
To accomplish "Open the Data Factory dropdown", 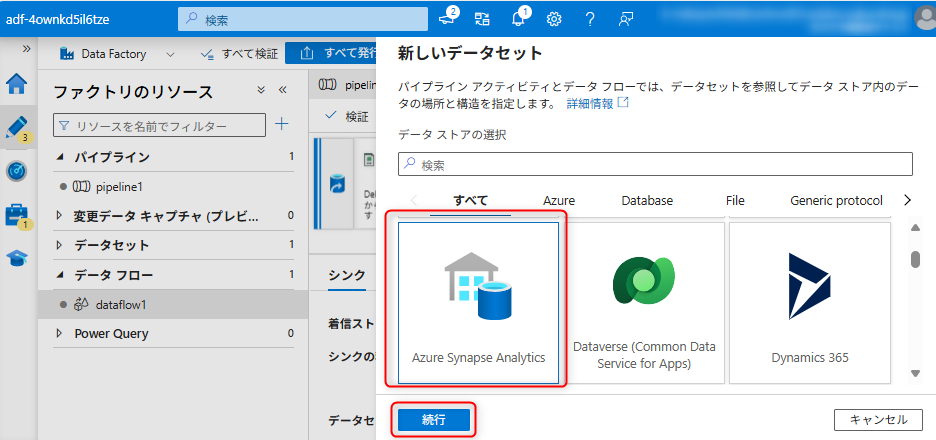I will coord(117,54).
